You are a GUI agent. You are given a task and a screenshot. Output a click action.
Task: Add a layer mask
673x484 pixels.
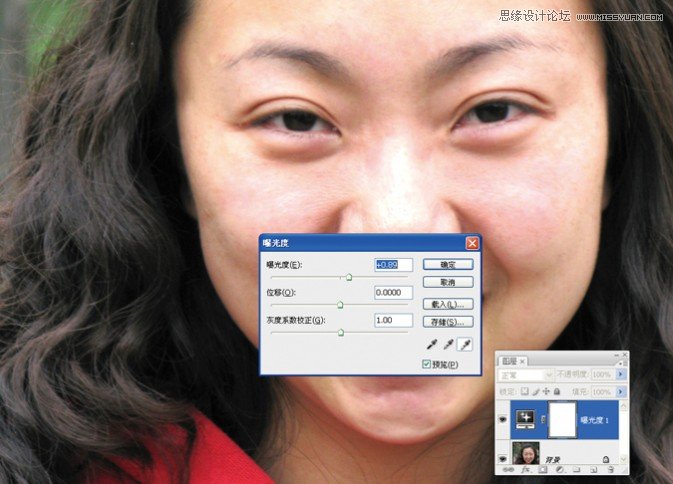[x=543, y=469]
